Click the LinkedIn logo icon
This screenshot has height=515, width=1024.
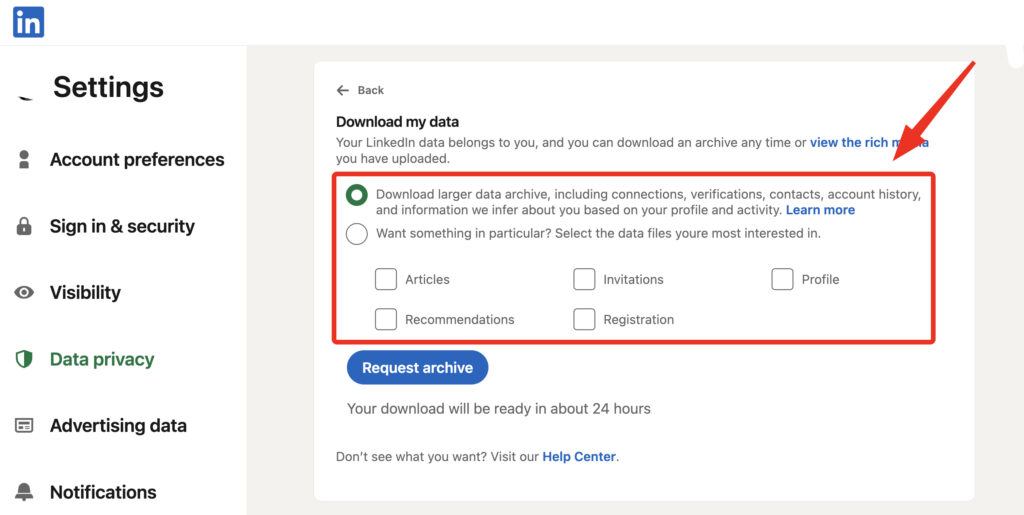pyautogui.click(x=28, y=22)
